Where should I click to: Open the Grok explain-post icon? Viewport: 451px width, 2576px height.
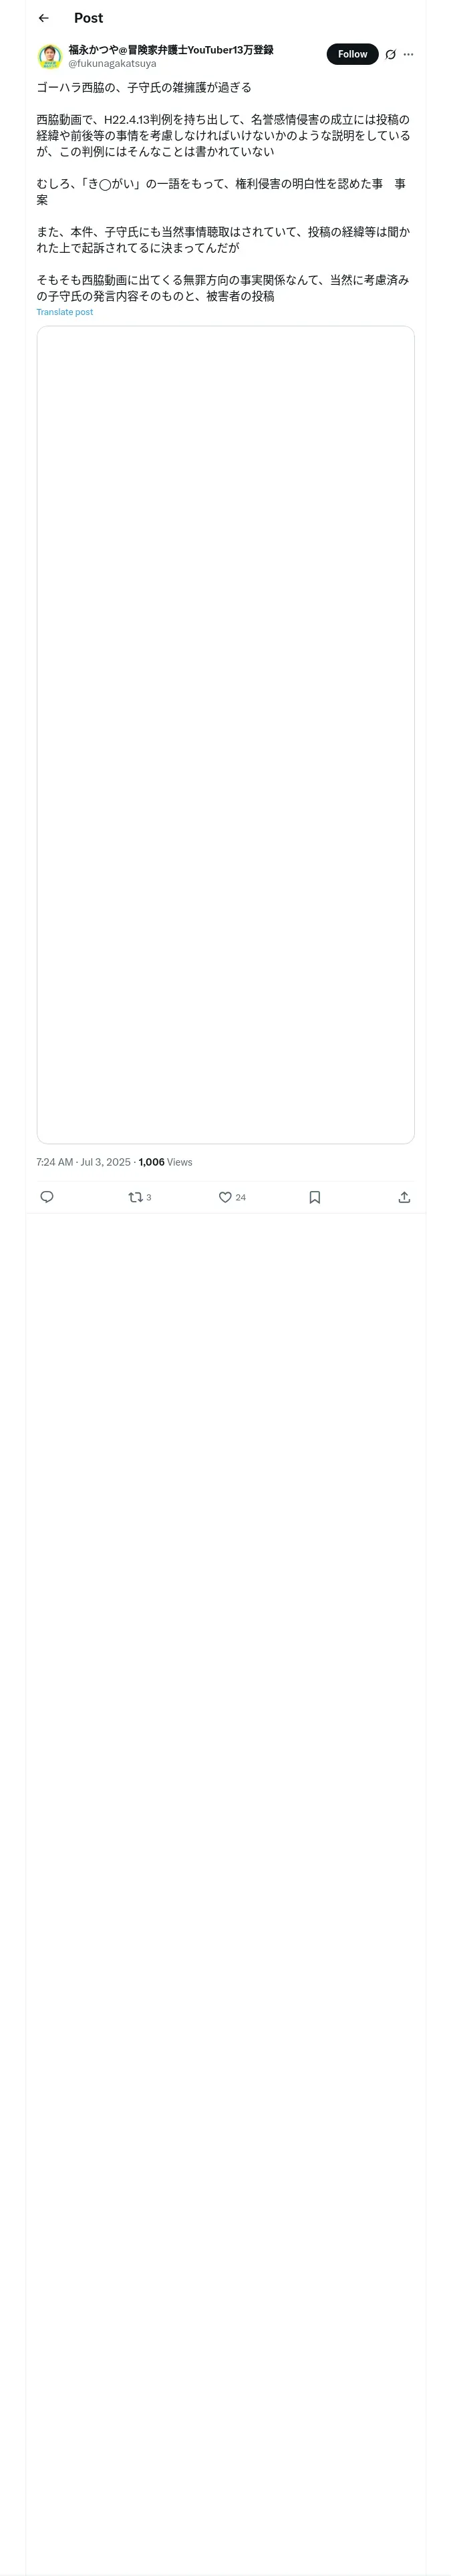pos(390,55)
